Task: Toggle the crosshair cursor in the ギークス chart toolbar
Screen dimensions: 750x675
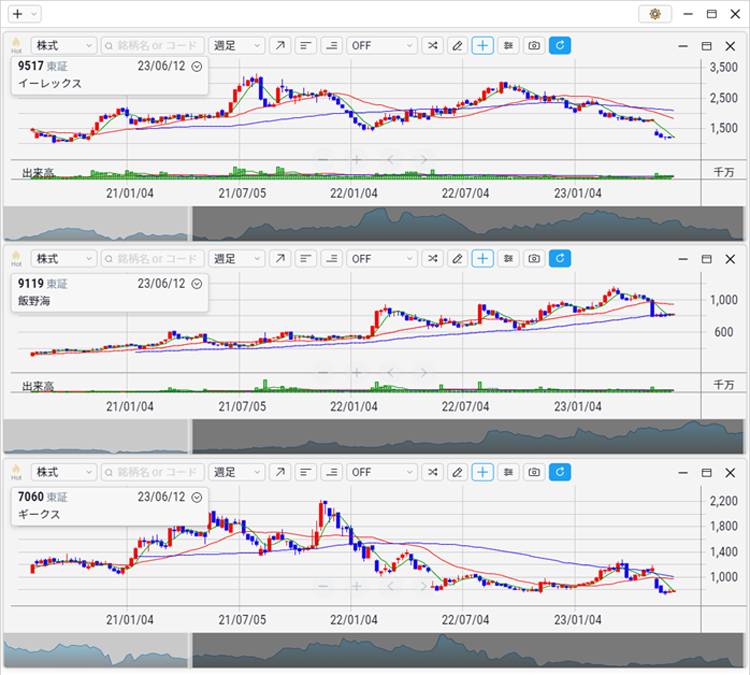Action: coord(483,472)
